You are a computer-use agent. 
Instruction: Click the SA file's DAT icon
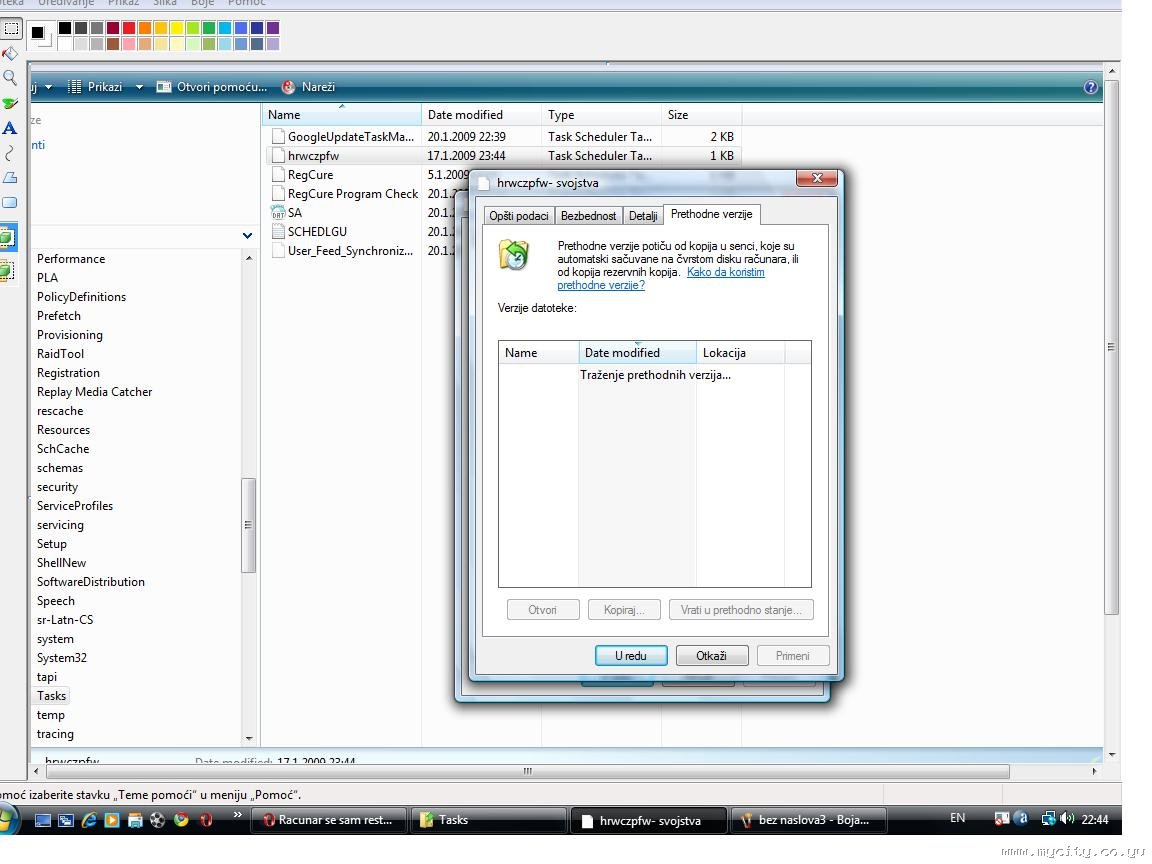pyautogui.click(x=278, y=212)
